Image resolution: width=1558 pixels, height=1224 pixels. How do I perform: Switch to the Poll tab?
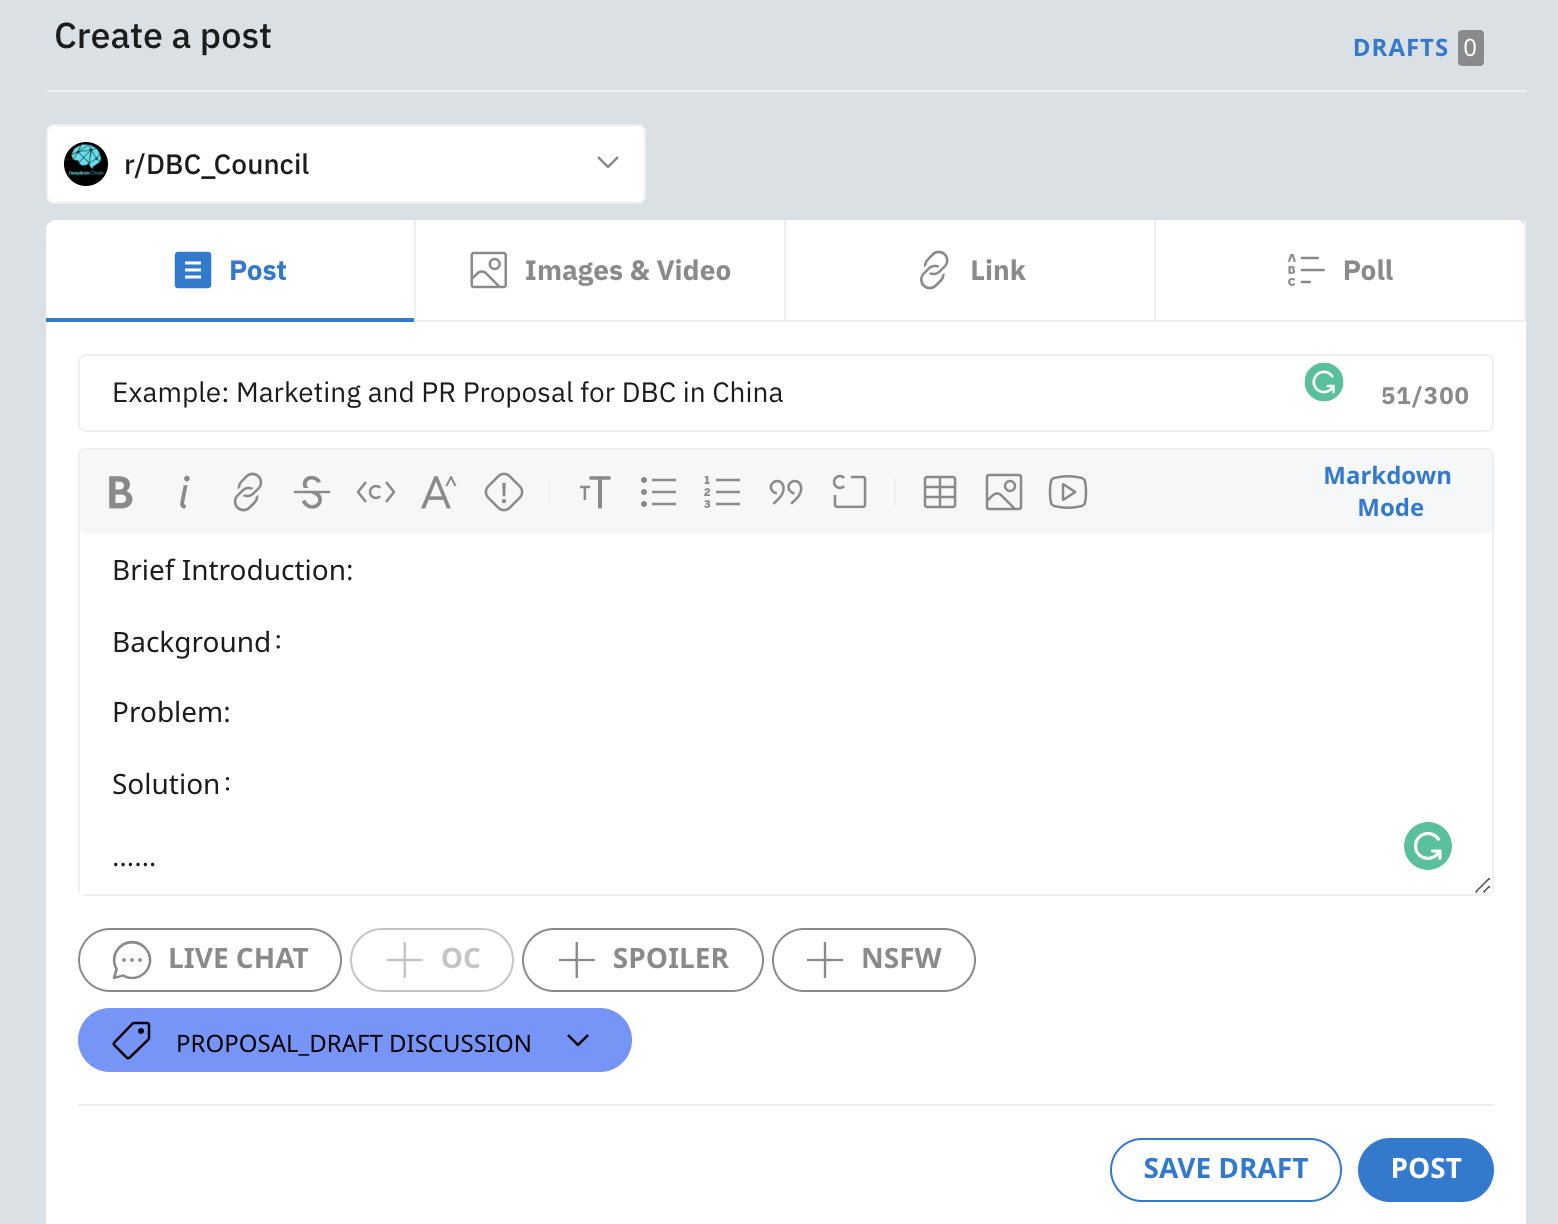1340,270
